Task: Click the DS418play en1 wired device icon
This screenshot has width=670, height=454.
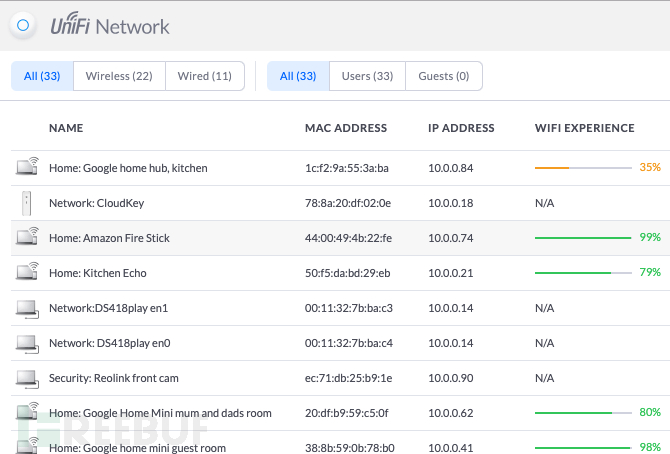Action: pos(27,309)
